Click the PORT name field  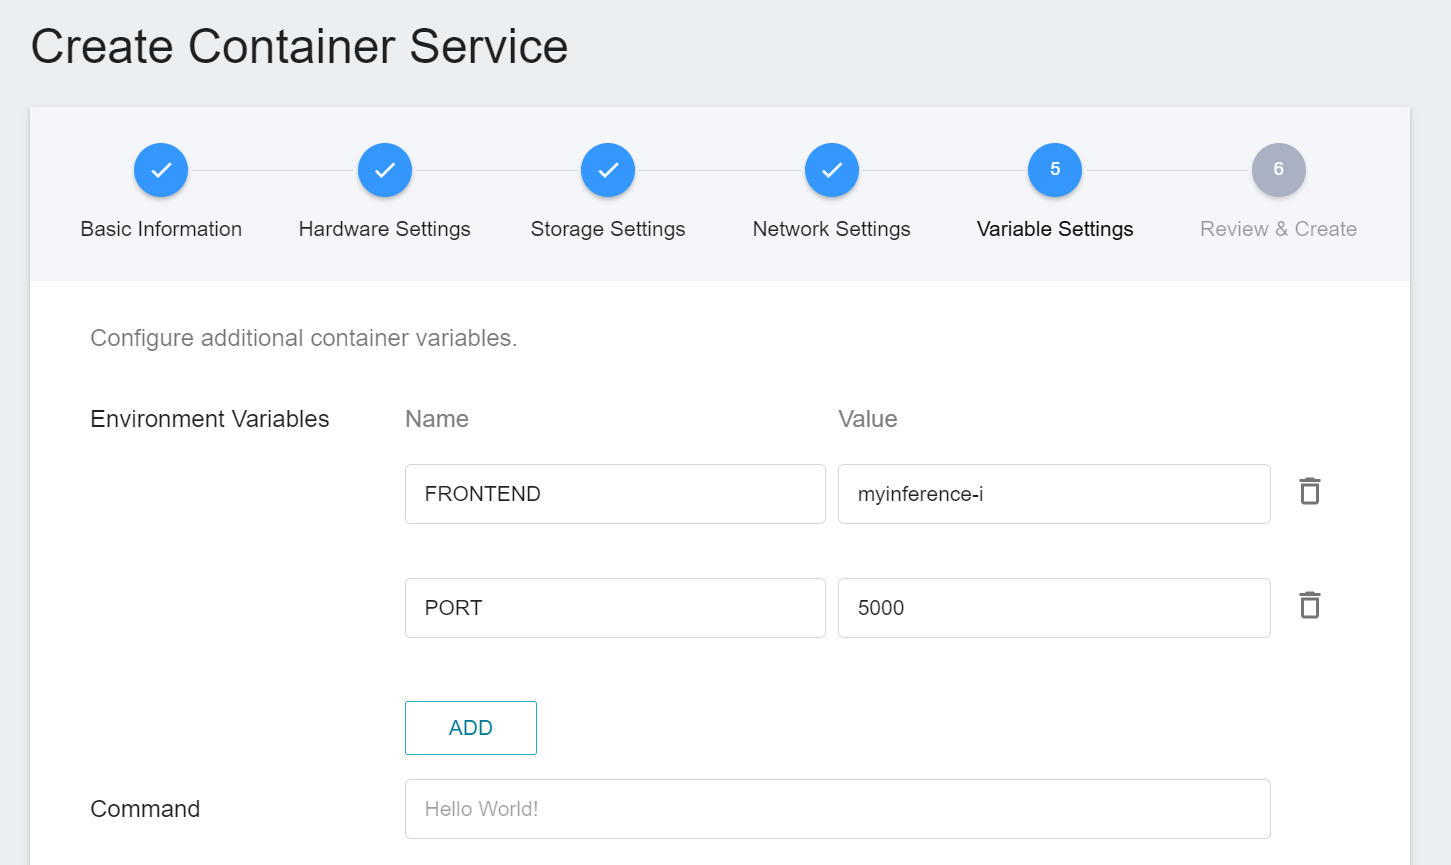click(615, 608)
